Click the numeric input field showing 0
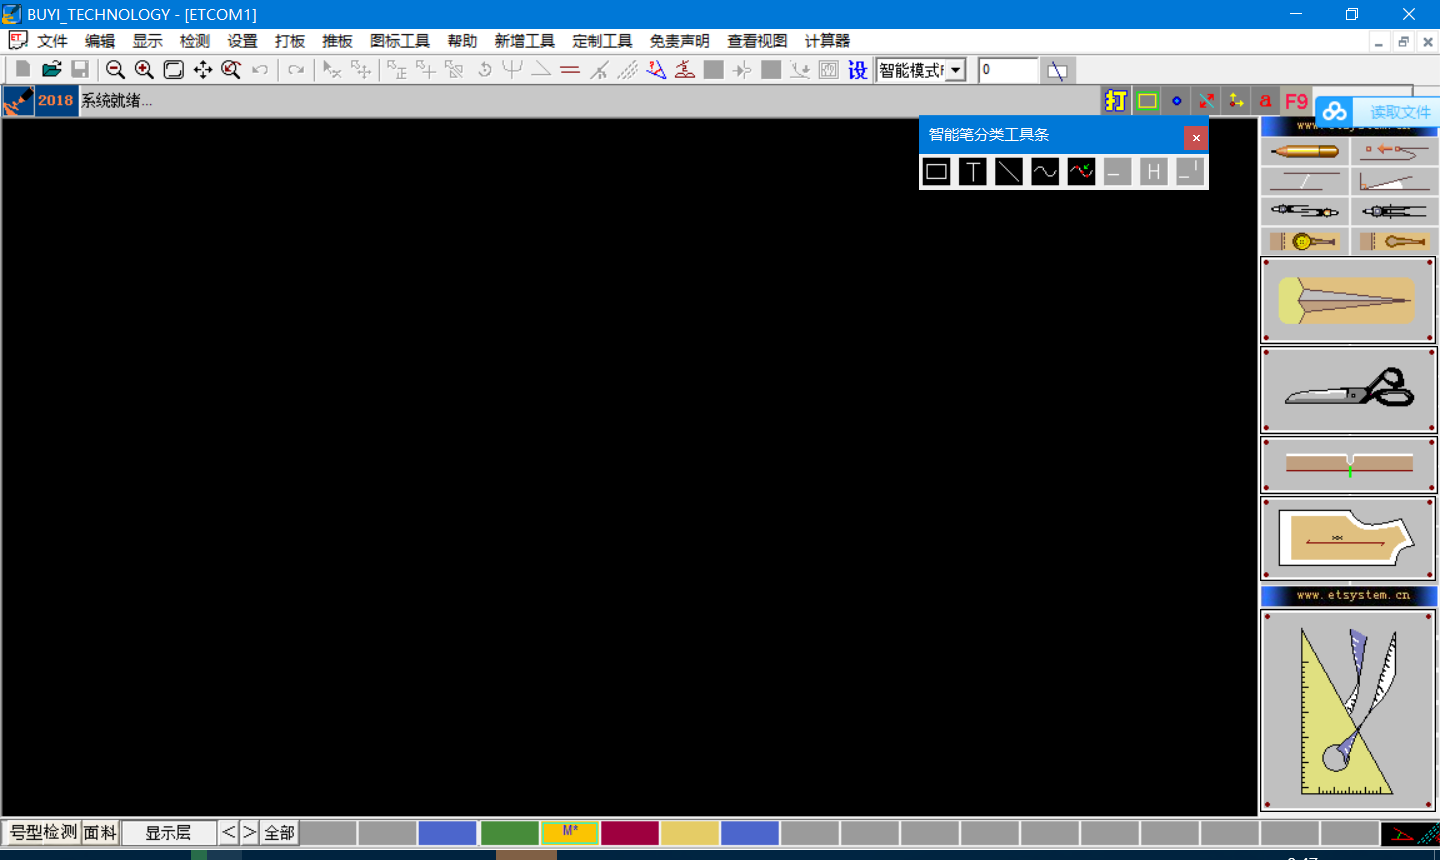The image size is (1440, 860). tap(1008, 70)
